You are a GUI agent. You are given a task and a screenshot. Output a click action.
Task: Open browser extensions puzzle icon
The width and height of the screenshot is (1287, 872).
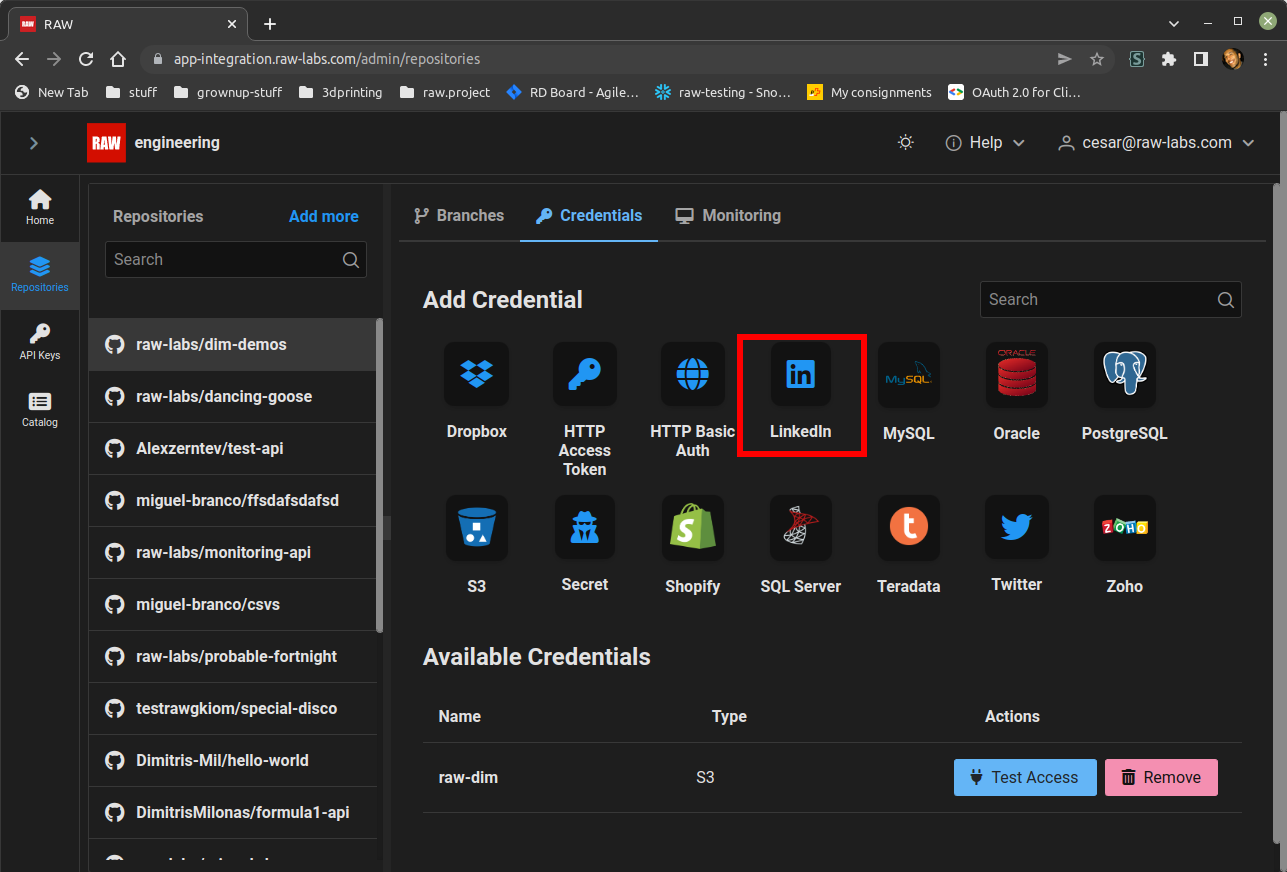pos(1168,59)
